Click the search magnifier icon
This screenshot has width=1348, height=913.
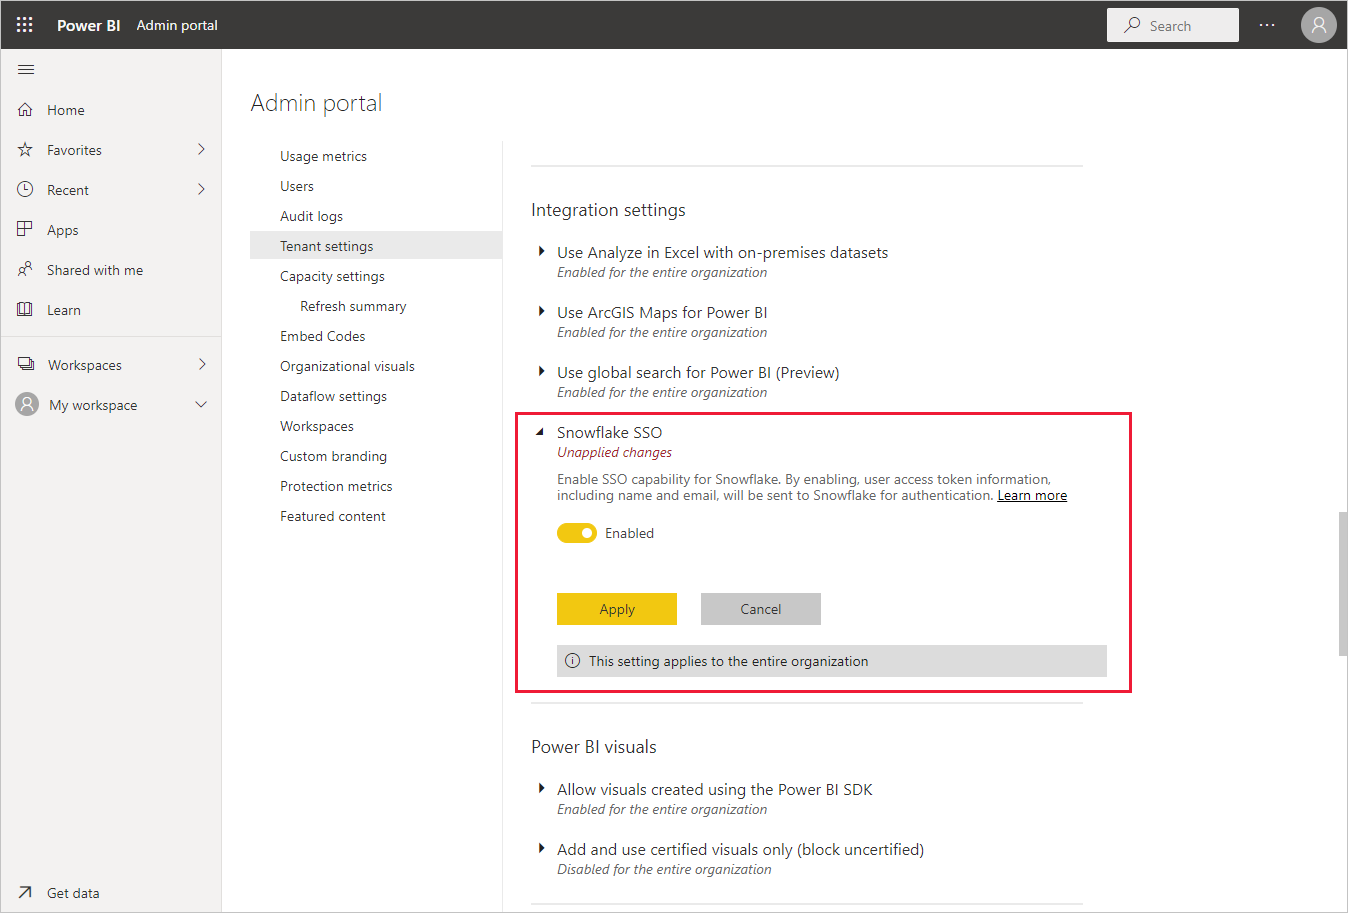pyautogui.click(x=1132, y=25)
